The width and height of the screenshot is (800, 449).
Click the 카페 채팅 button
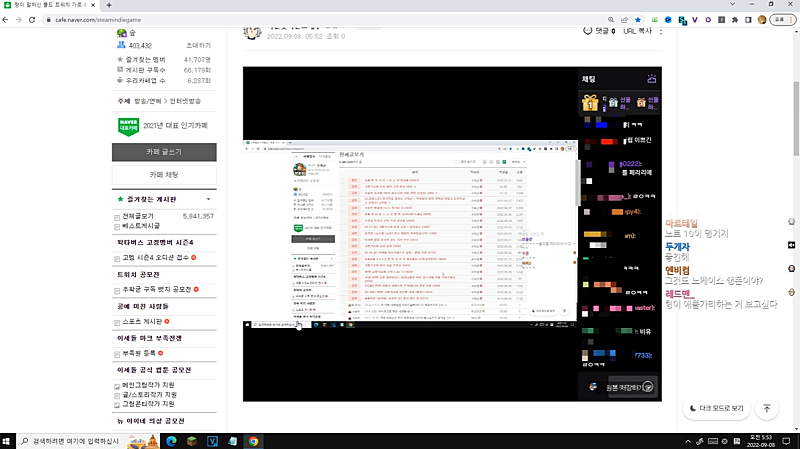click(164, 174)
